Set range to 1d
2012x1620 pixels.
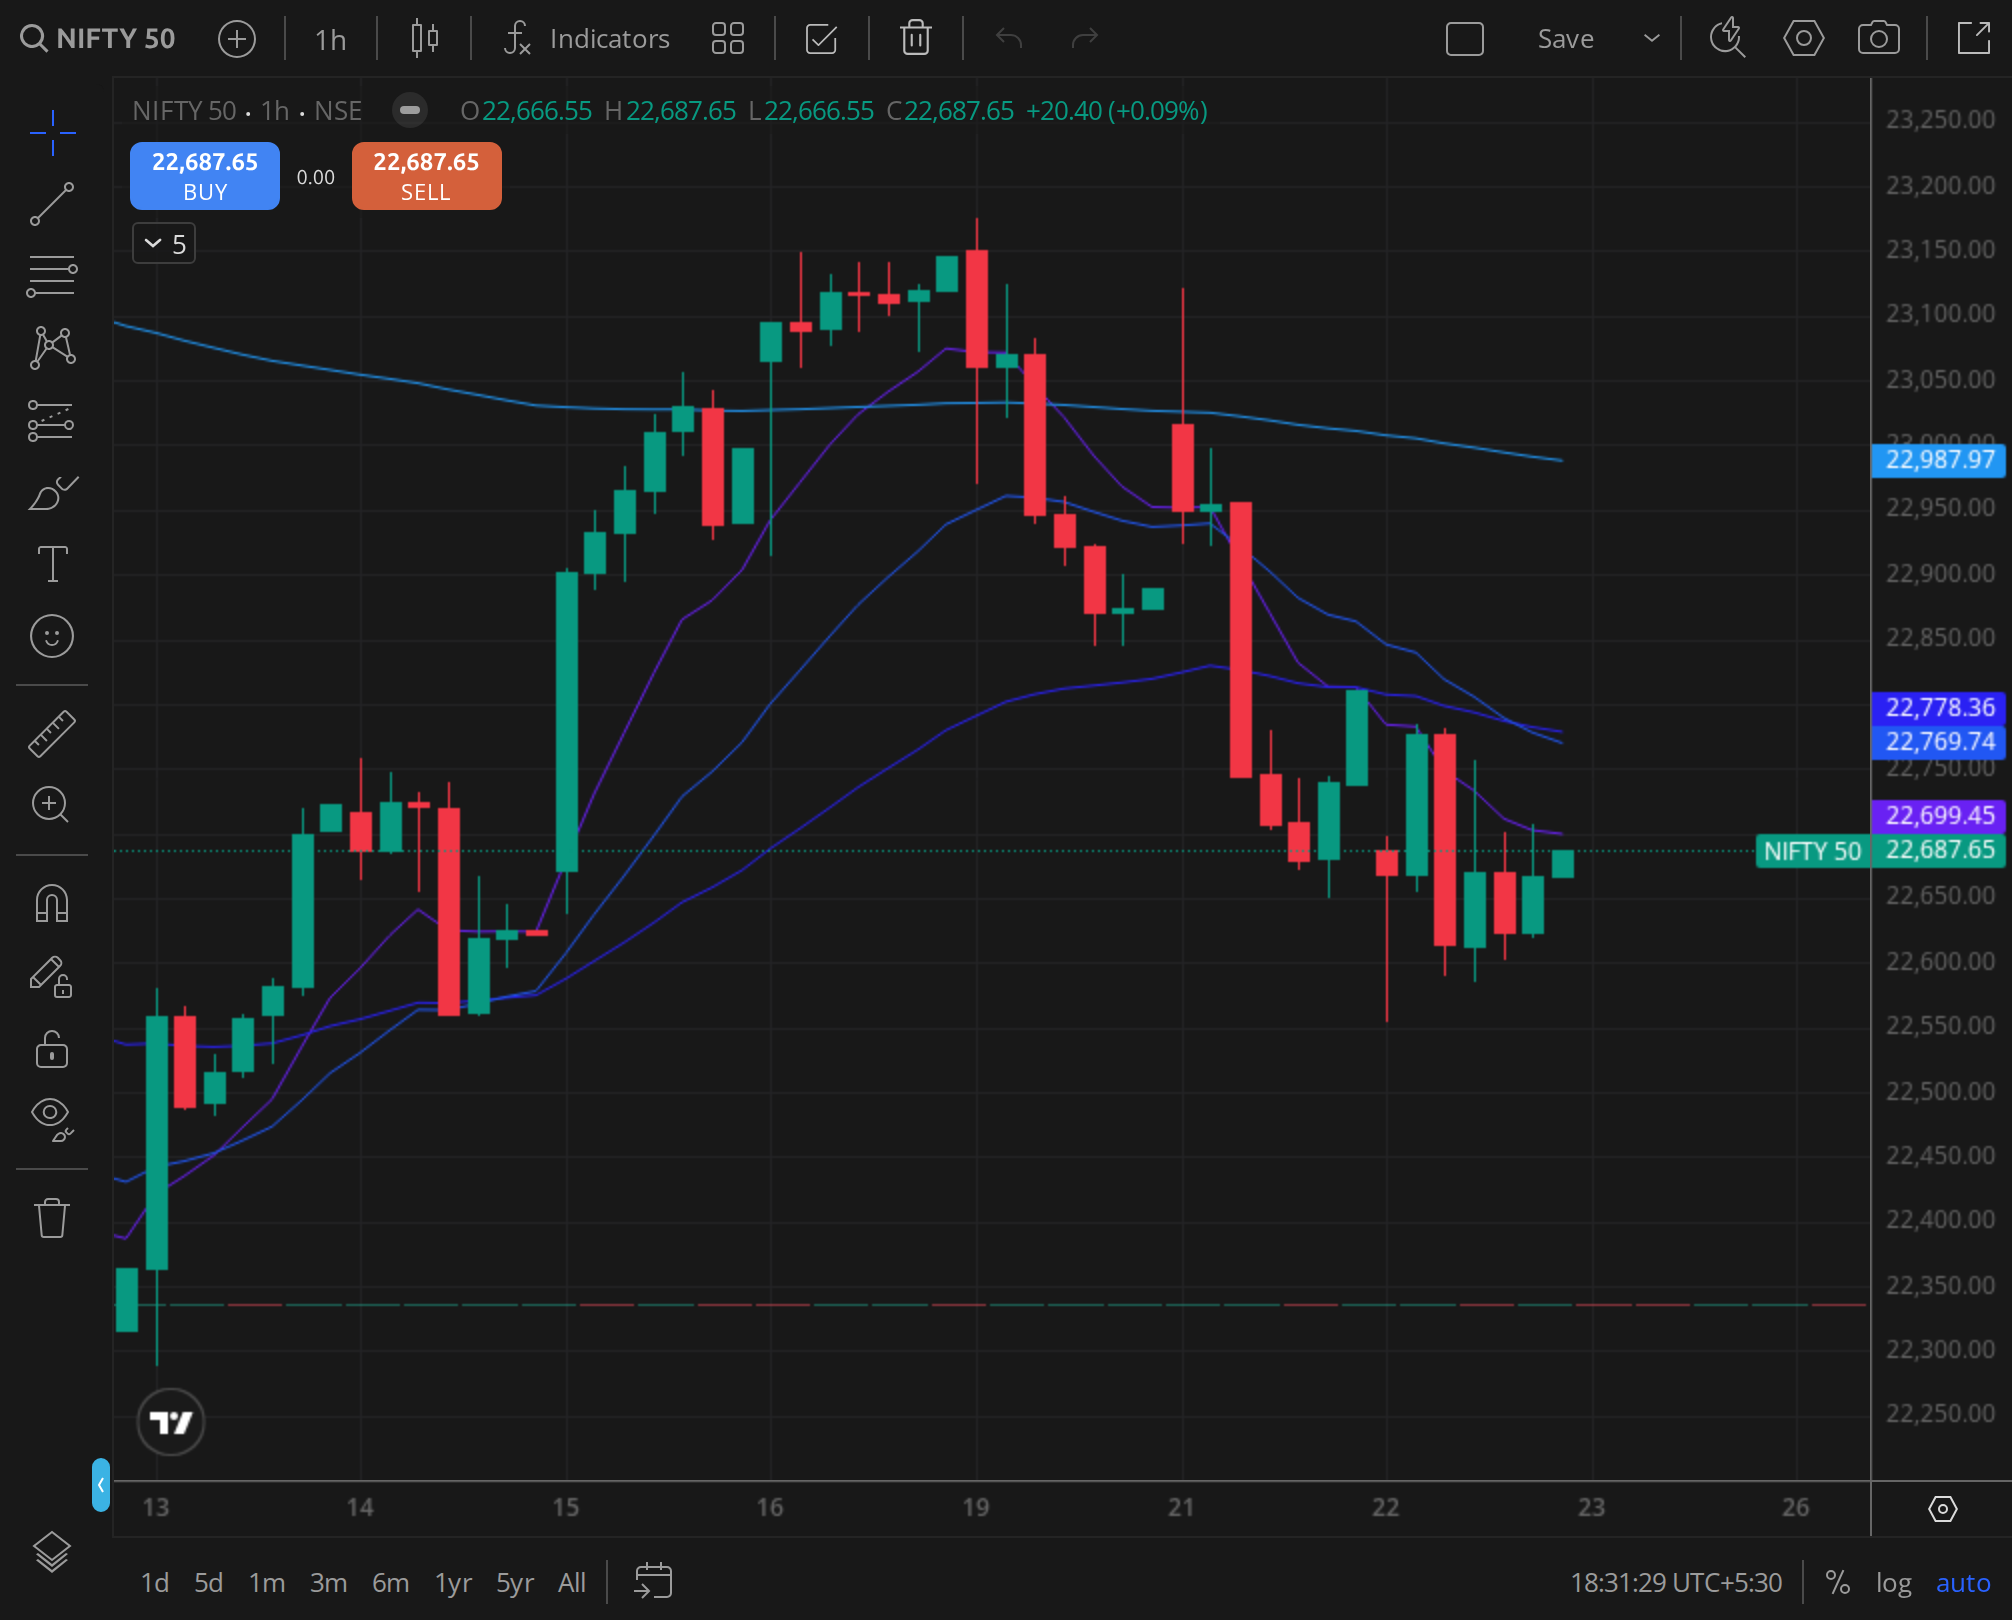coord(155,1582)
